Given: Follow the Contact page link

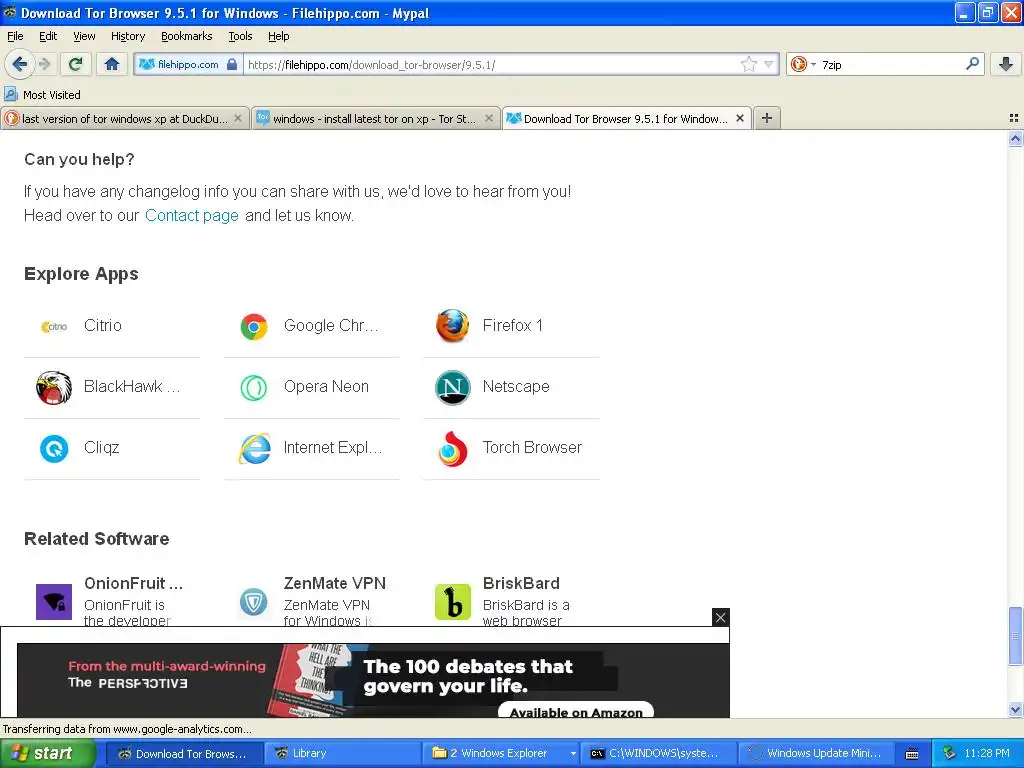Looking at the screenshot, I should (191, 216).
